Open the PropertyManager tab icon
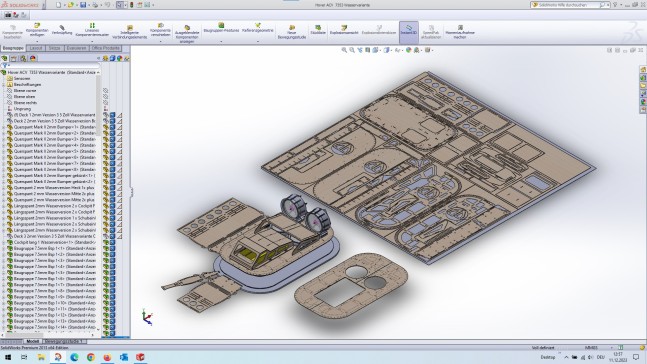This screenshot has height=364, width=647. click(x=14, y=58)
